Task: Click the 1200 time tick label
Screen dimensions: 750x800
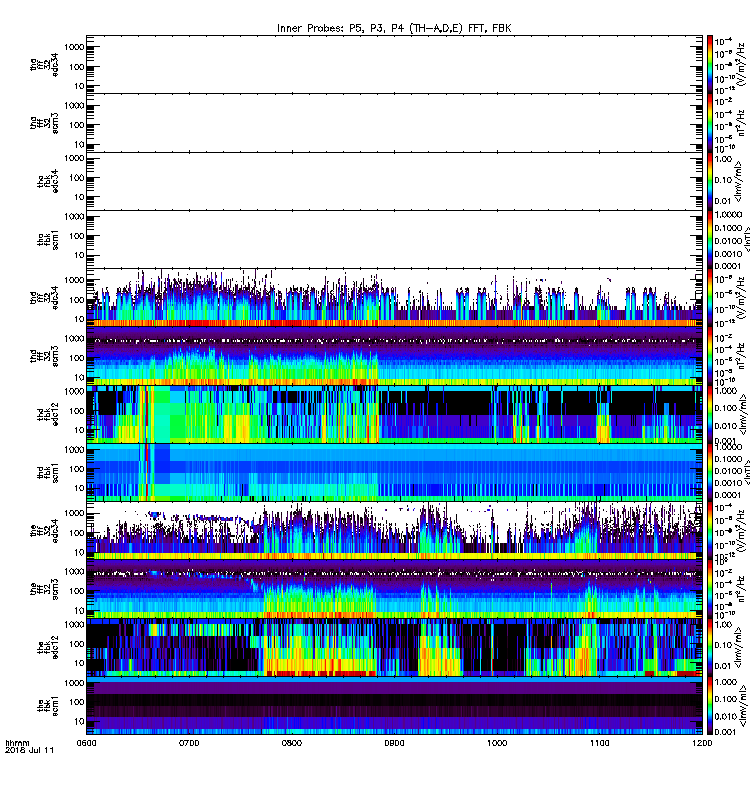Action: [702, 743]
